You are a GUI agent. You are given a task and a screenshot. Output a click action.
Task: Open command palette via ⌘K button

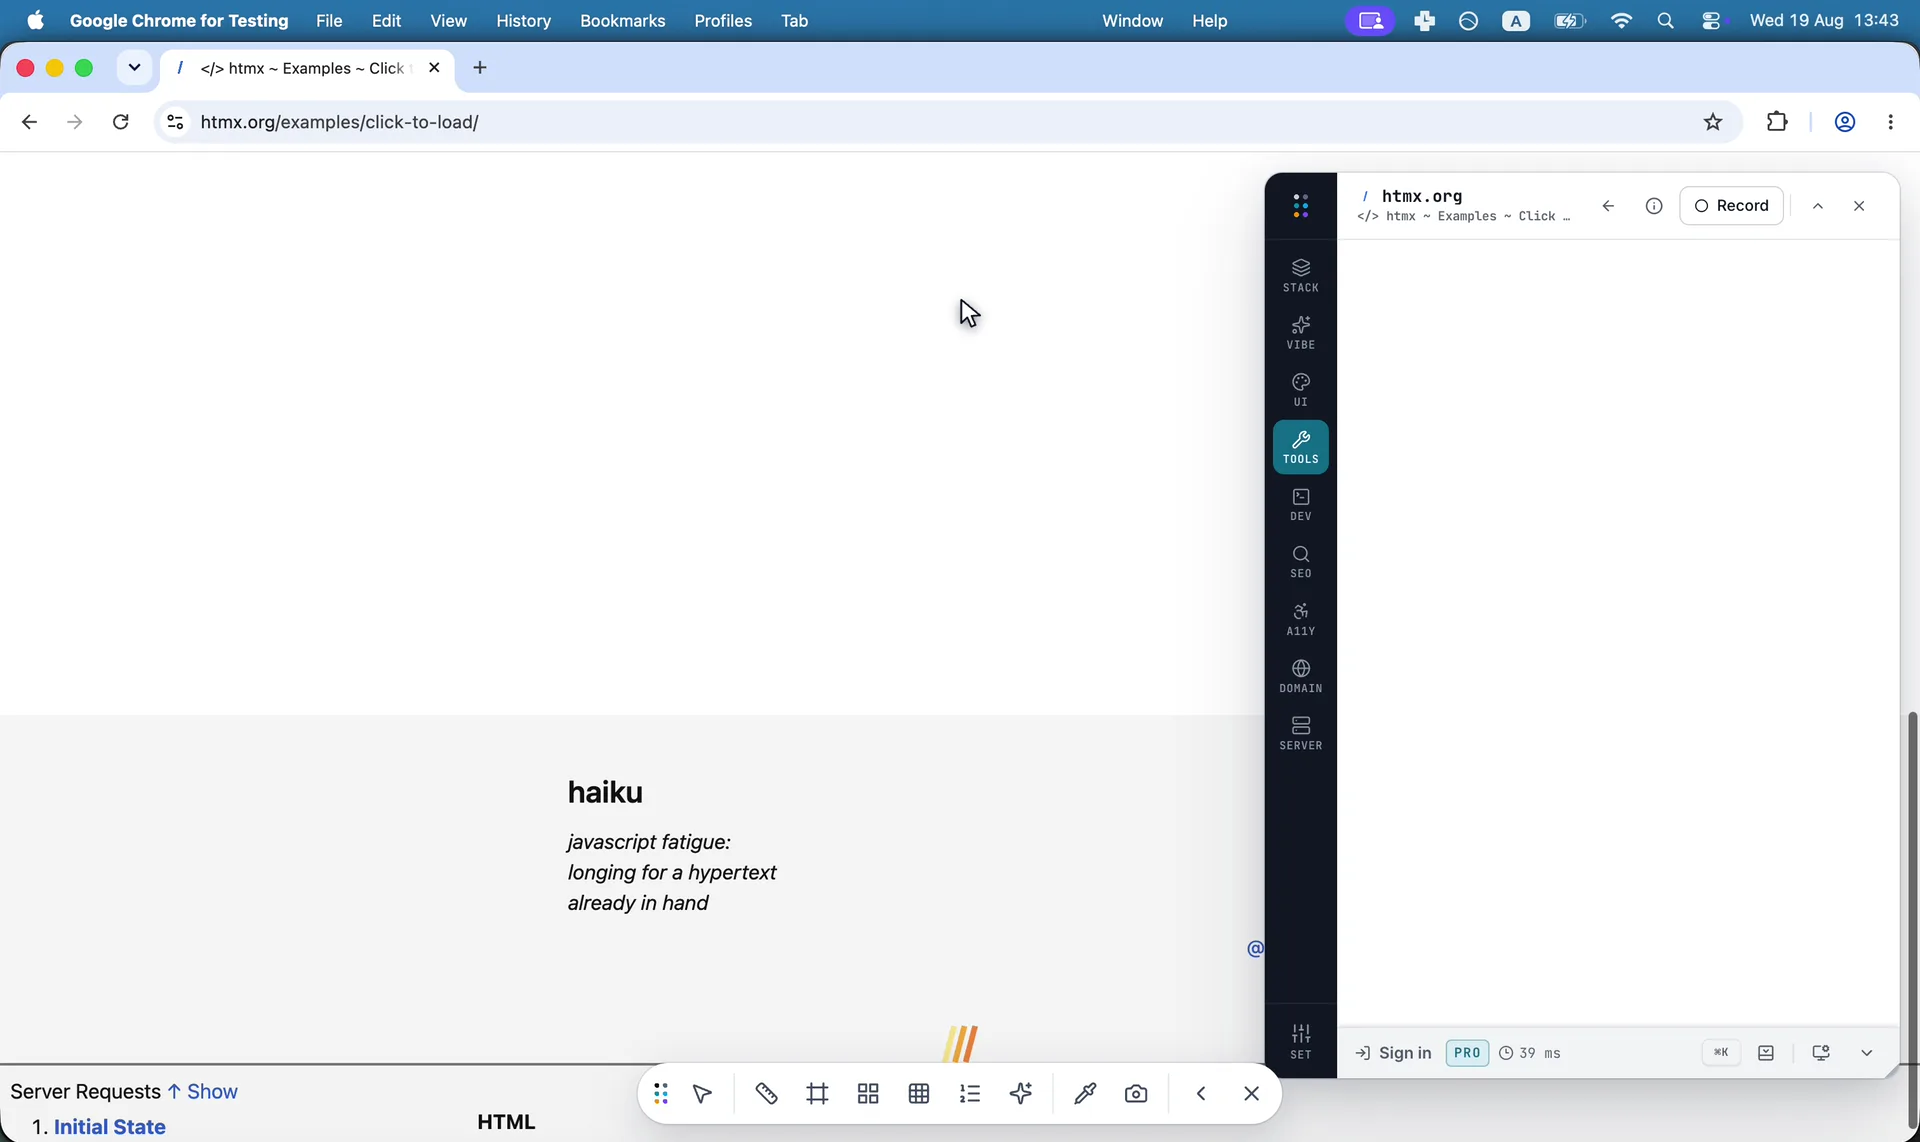pyautogui.click(x=1721, y=1052)
